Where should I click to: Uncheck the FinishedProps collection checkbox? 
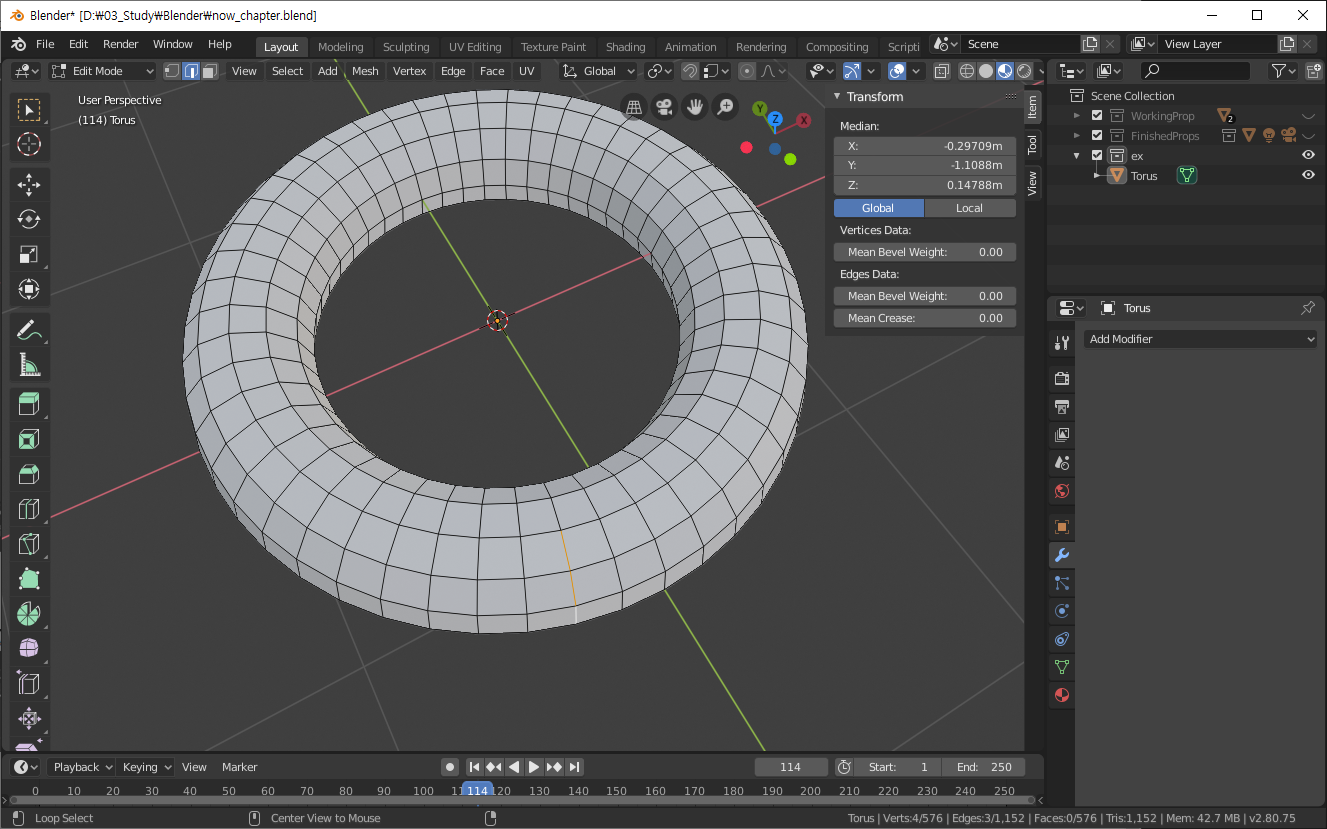pyautogui.click(x=1097, y=136)
